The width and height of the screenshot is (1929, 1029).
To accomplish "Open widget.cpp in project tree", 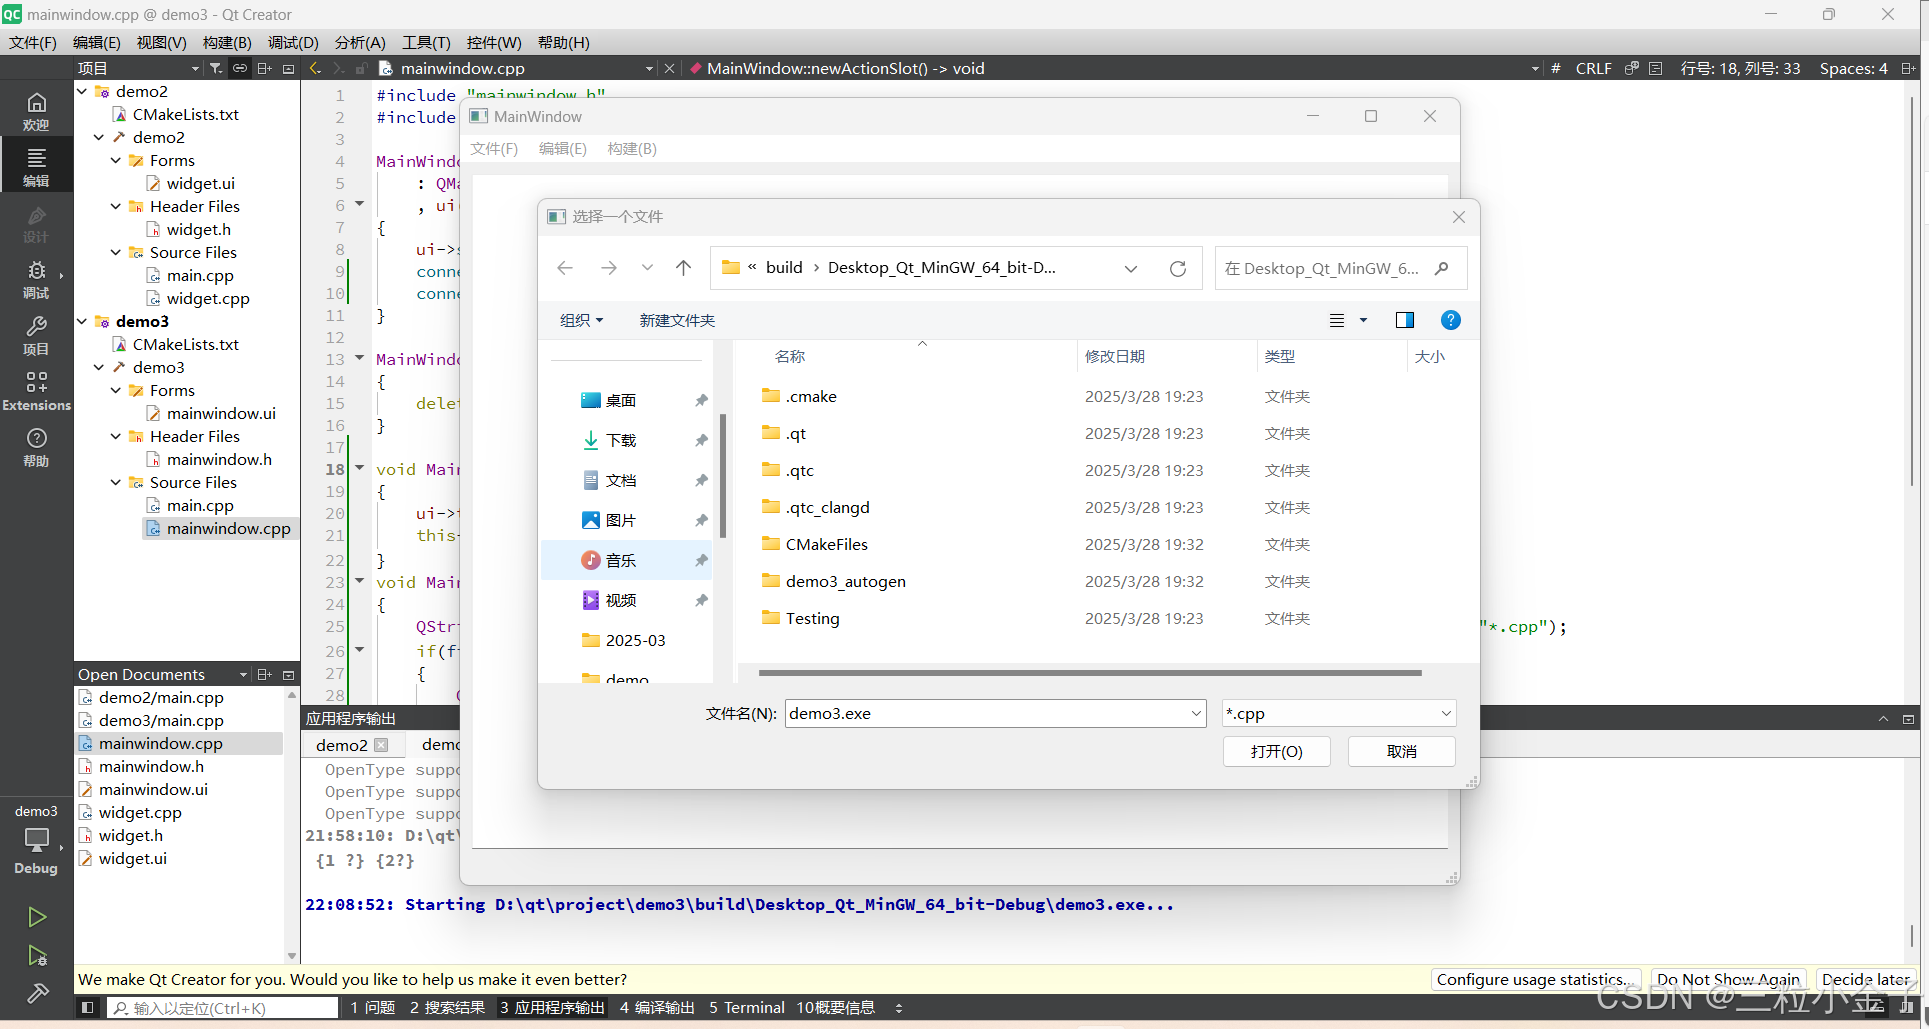I will coord(208,298).
